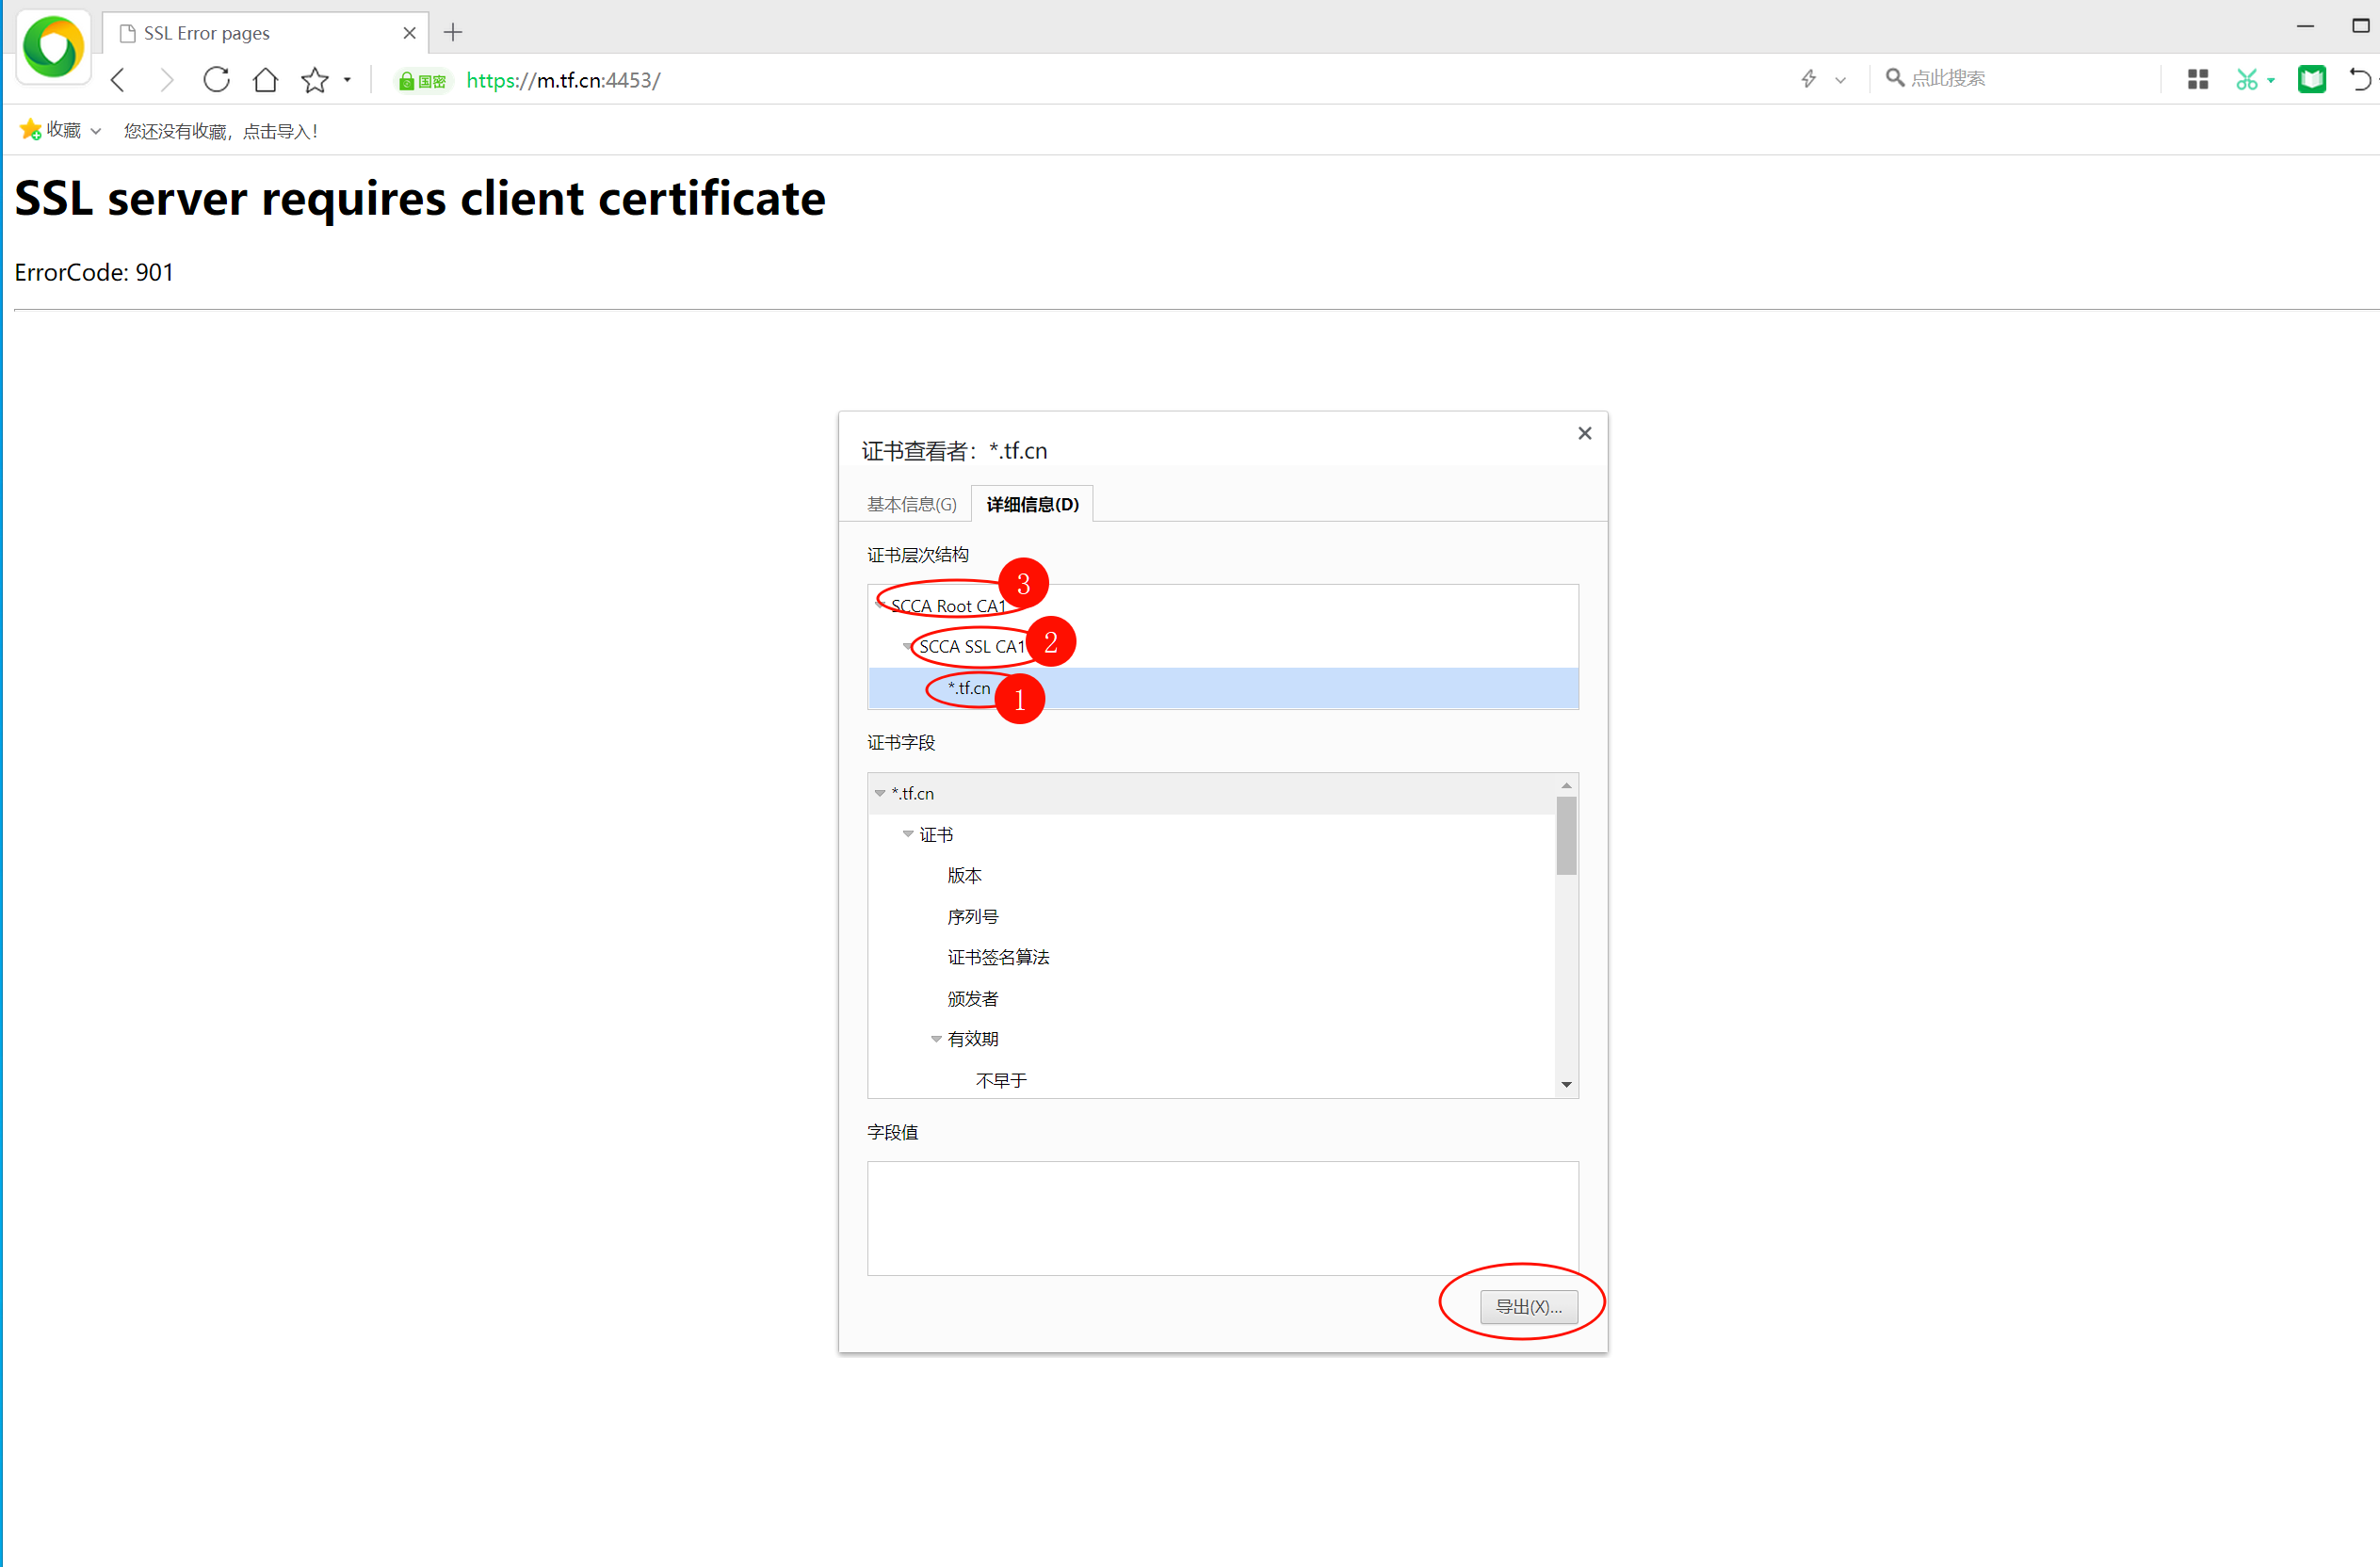Image resolution: width=2380 pixels, height=1567 pixels.
Task: Expand the bookmark star dropdown arrow
Action: tap(347, 80)
